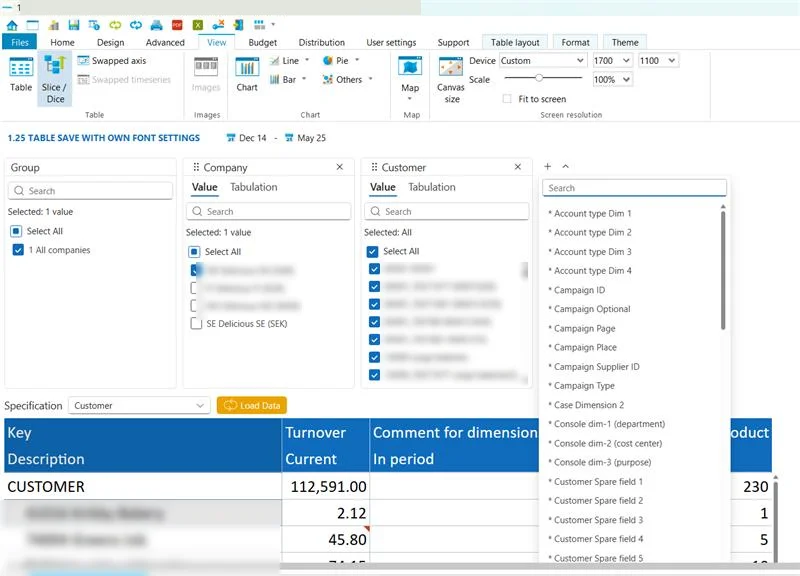
Task: Open the start date calendar for Dec 14
Action: coord(231,138)
